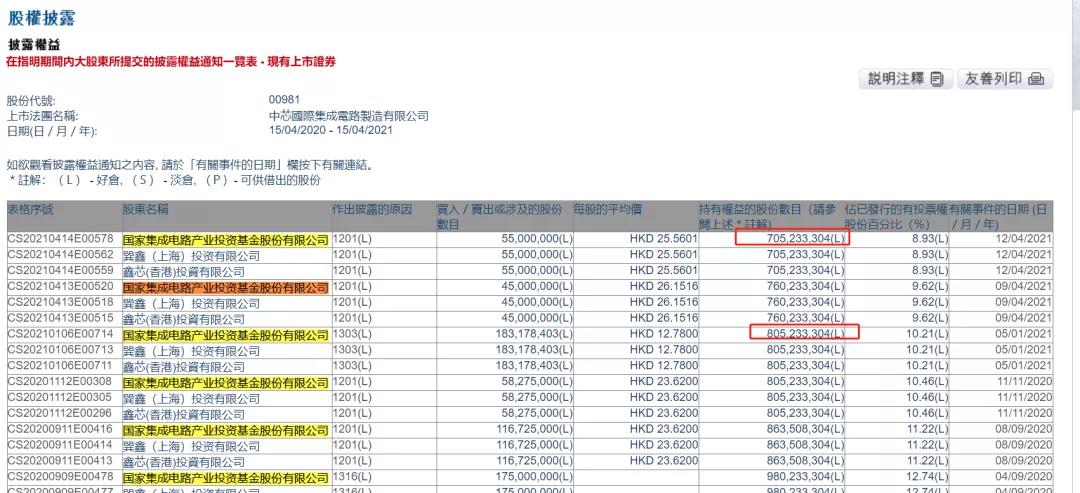Click form serial CS20200911E00413
The height and width of the screenshot is (493, 1080).
pos(60,461)
